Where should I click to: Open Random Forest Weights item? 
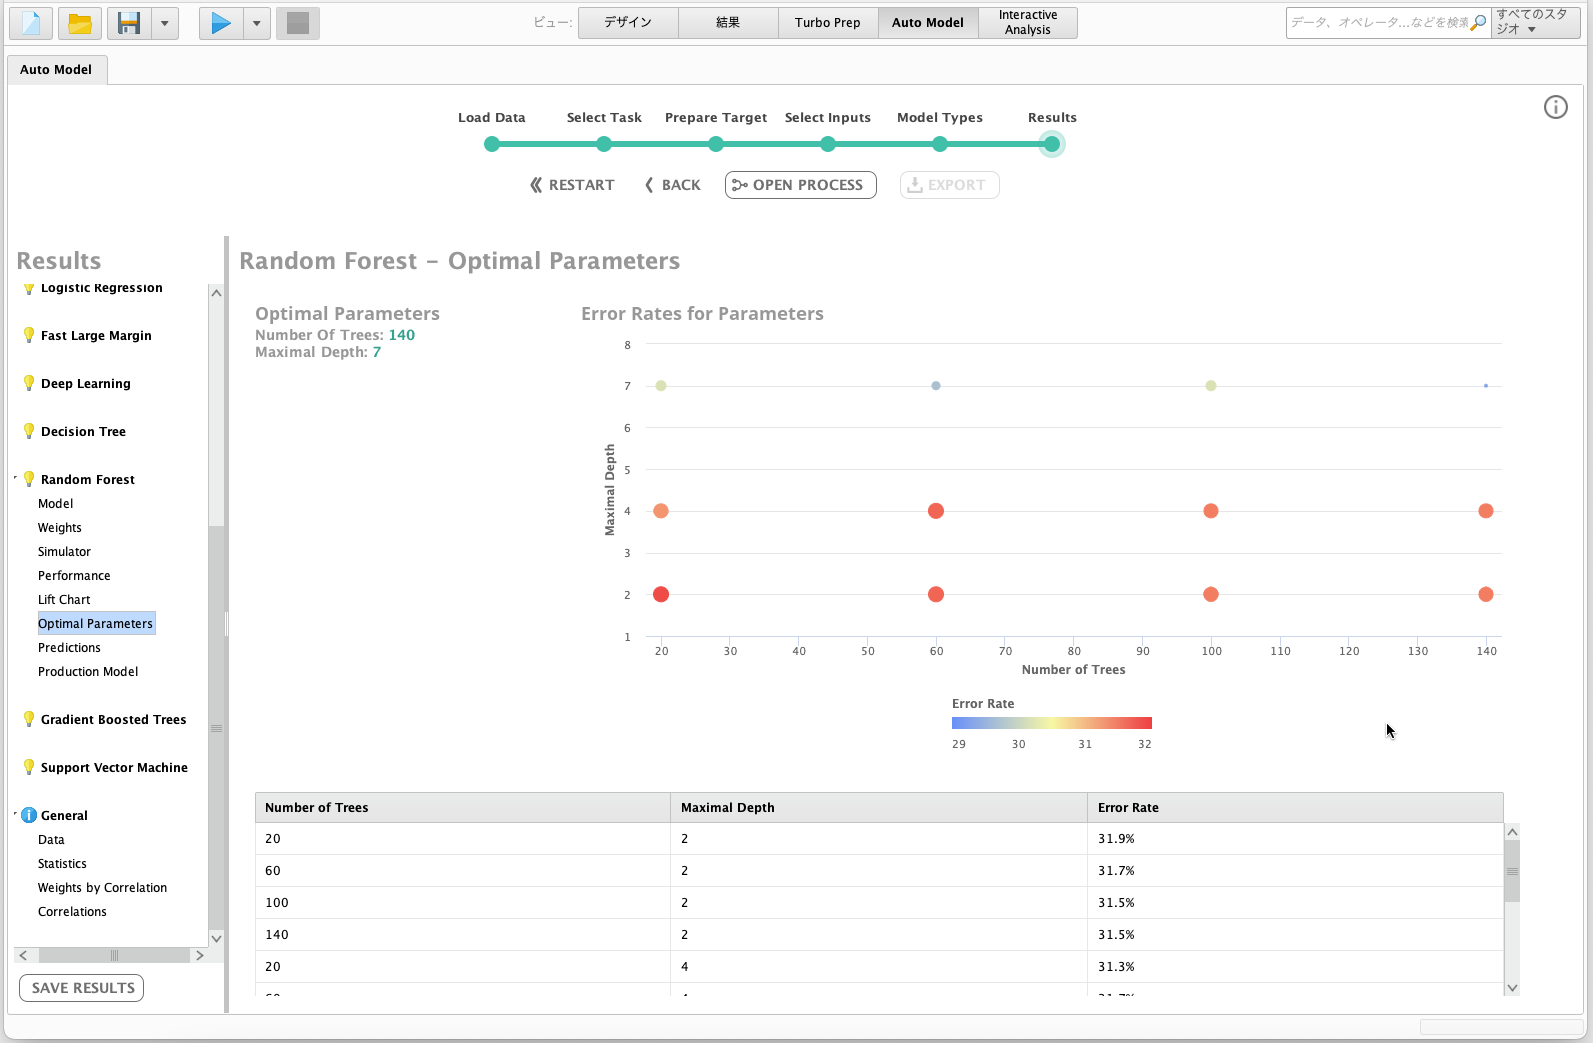point(60,528)
